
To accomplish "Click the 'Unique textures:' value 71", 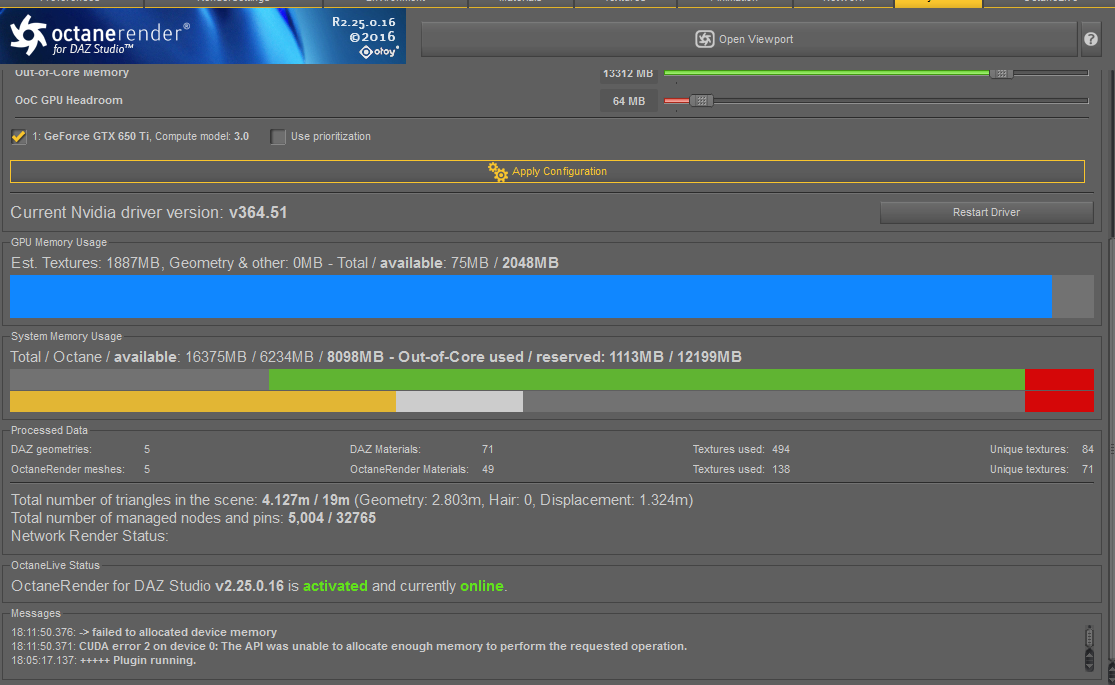I will coord(1087,469).
